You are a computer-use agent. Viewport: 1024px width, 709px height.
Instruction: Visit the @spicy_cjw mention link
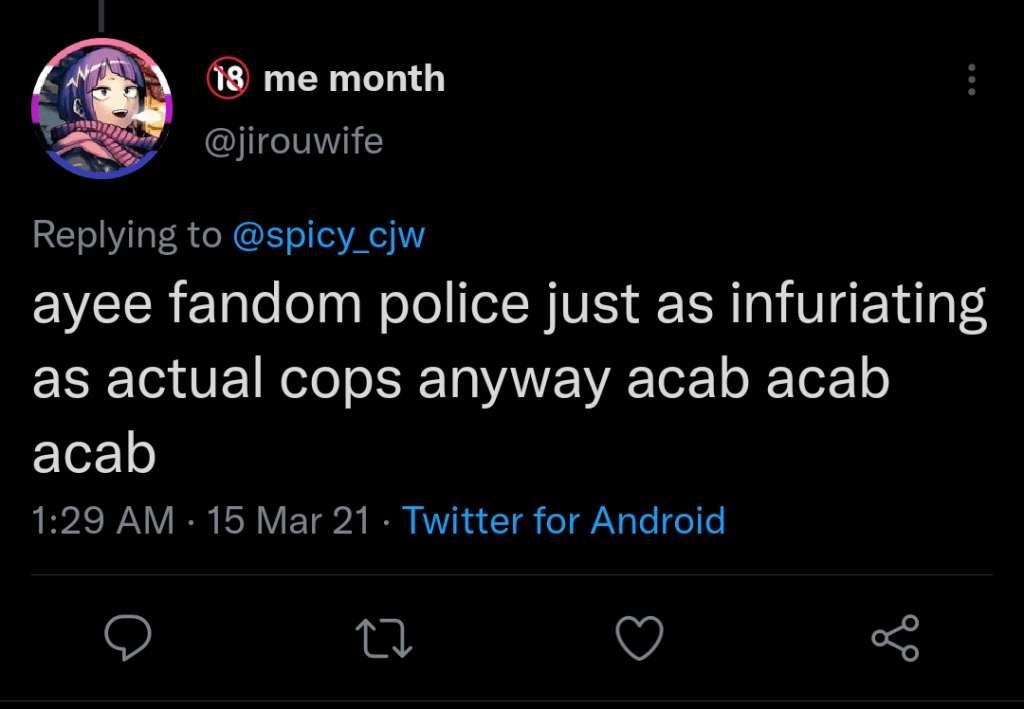click(329, 235)
